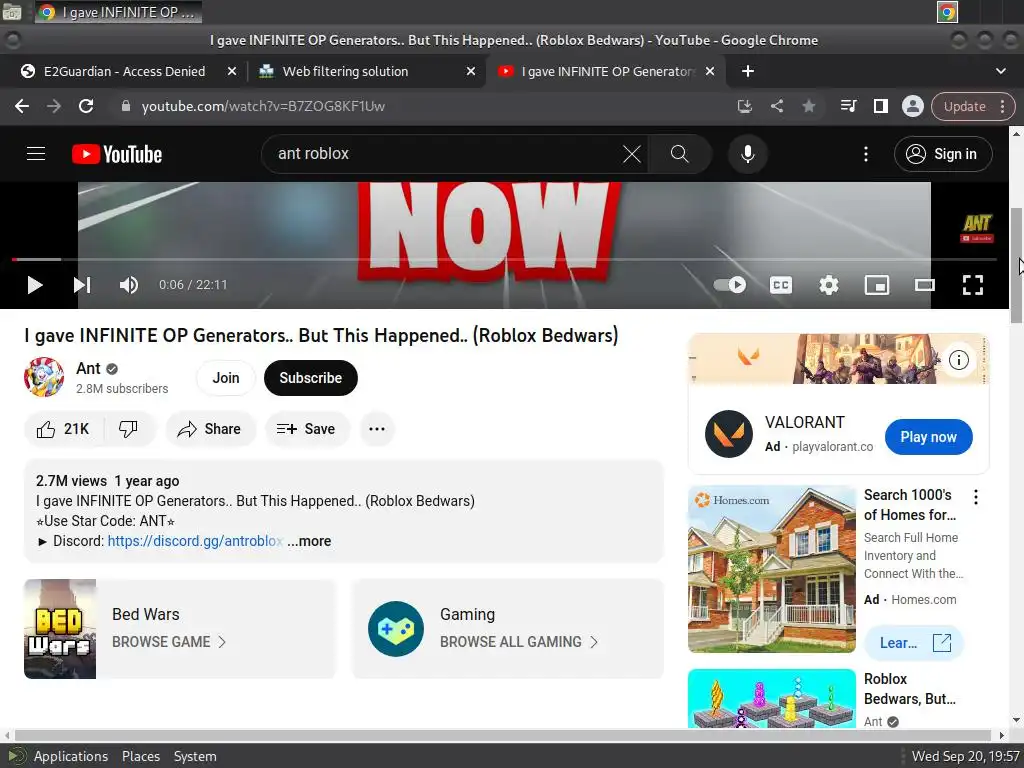
Task: Switch to Web filtering solution tab
Action: pyautogui.click(x=345, y=71)
